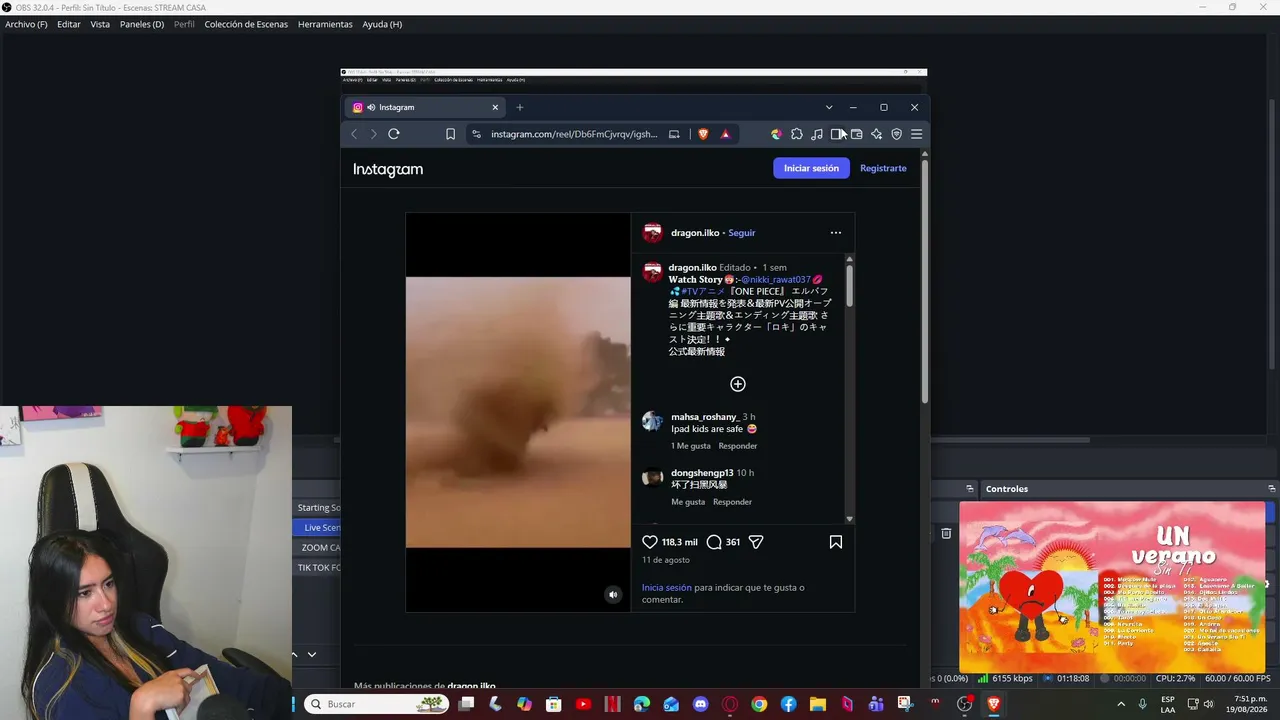Viewport: 1280px width, 720px height.
Task: Save the reel with the bookmark icon
Action: click(x=836, y=542)
